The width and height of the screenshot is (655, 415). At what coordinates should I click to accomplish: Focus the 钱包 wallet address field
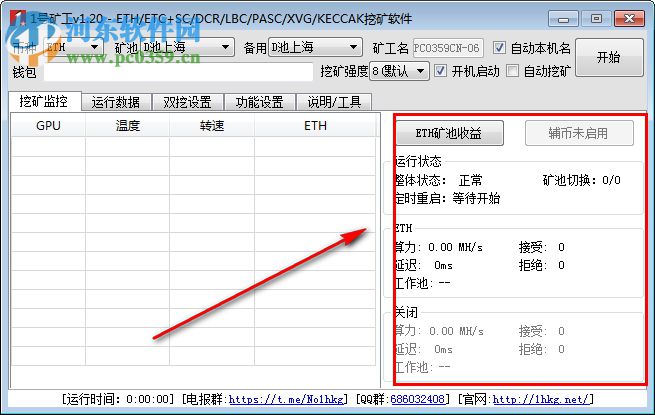coord(178,72)
